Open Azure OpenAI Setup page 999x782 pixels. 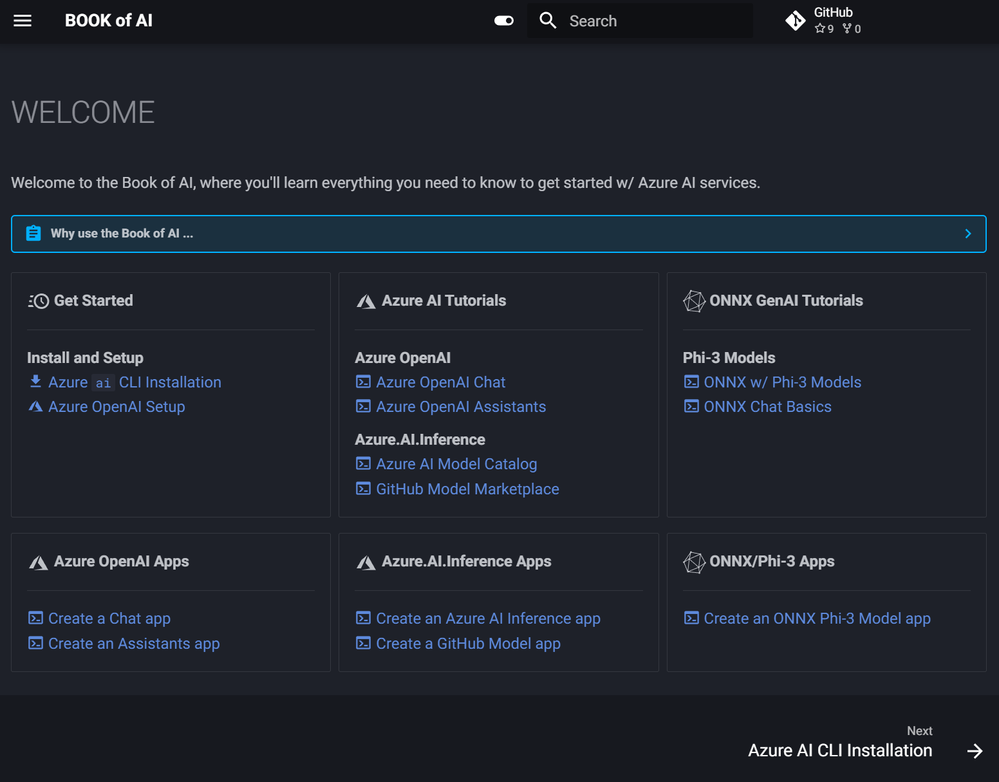coord(116,407)
